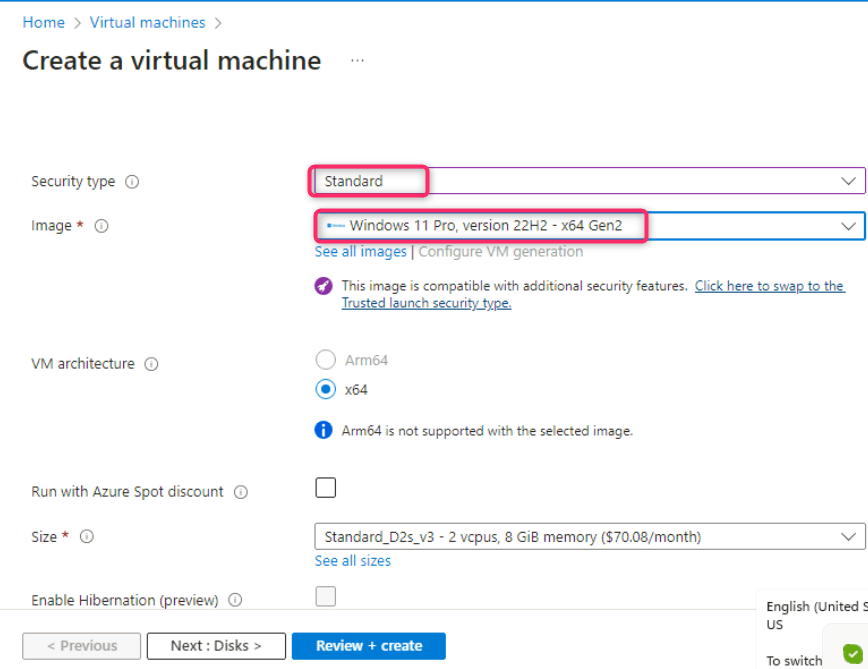Open the See all images link
This screenshot has width=868, height=669.
pyautogui.click(x=360, y=252)
